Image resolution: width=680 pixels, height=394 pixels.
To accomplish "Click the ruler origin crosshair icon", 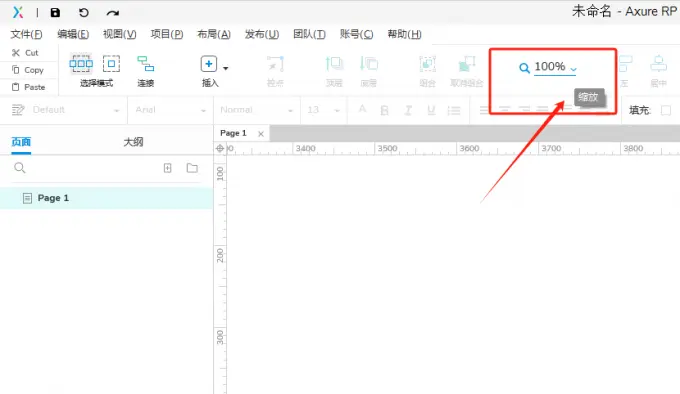I will pos(220,149).
